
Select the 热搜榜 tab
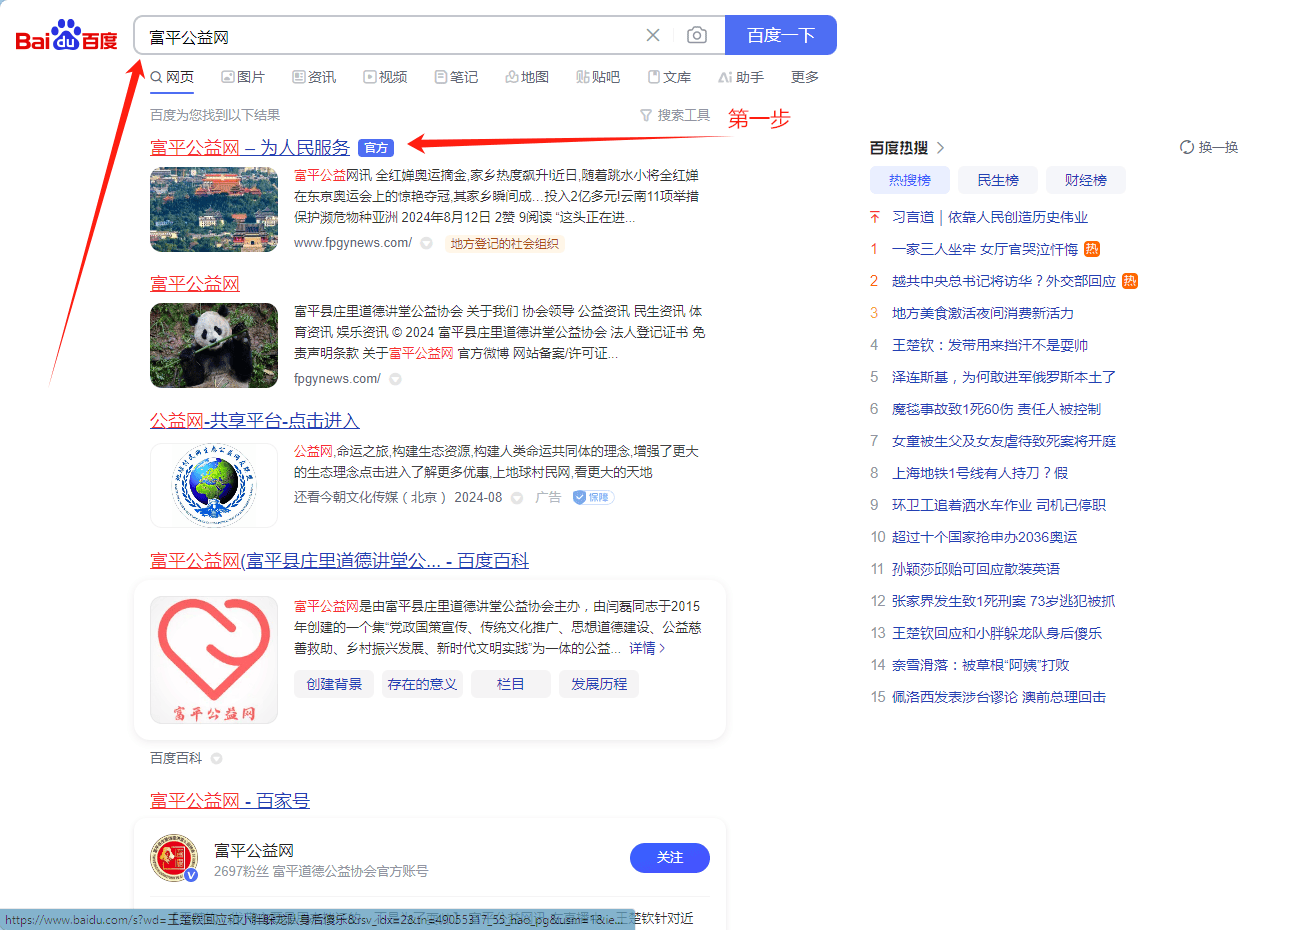(x=910, y=180)
